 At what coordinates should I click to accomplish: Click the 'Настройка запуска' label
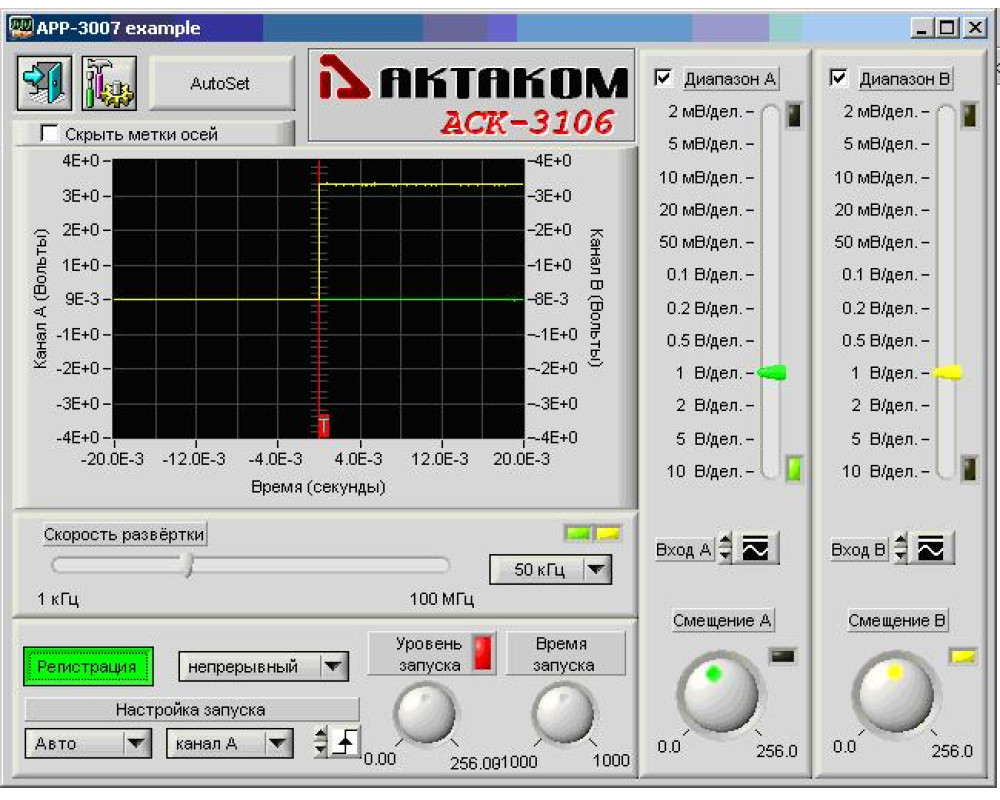[x=191, y=709]
